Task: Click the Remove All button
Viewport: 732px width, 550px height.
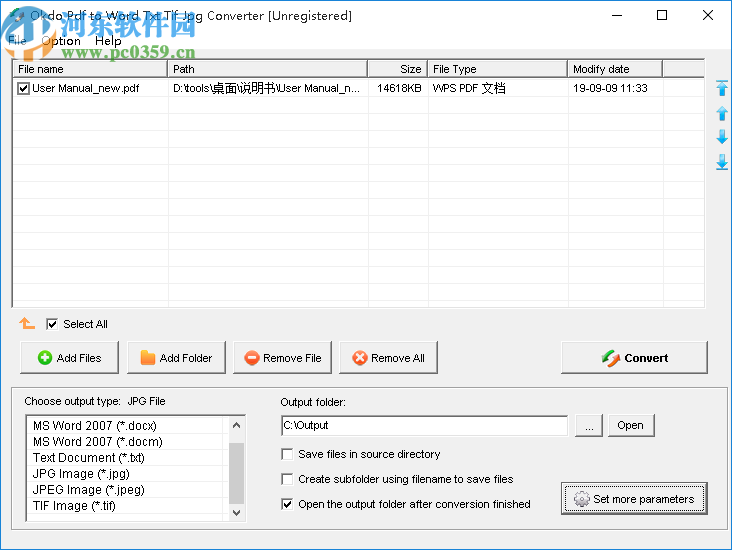Action: click(x=388, y=358)
